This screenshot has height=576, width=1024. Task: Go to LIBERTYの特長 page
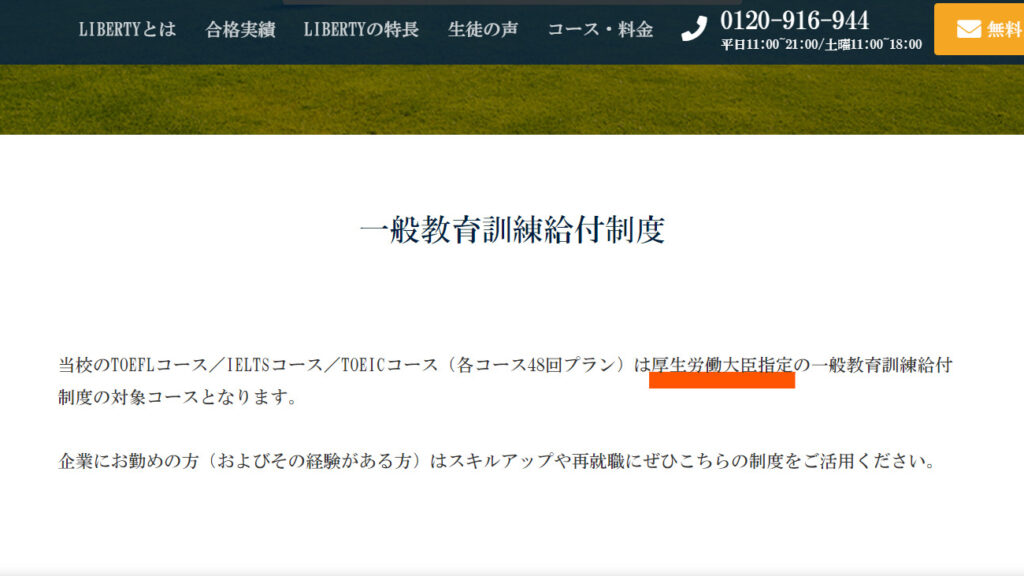[361, 29]
